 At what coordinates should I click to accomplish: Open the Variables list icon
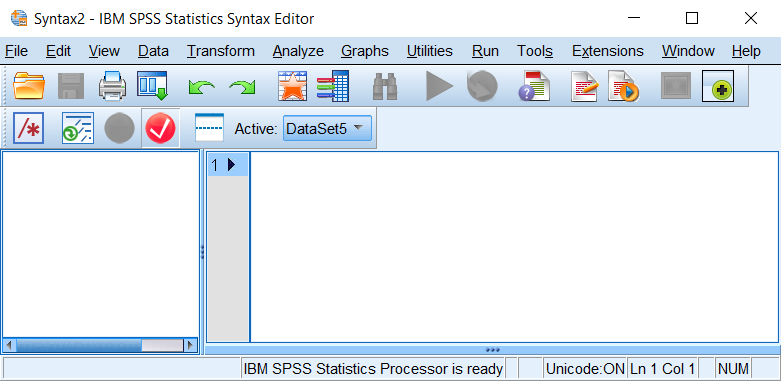point(333,86)
